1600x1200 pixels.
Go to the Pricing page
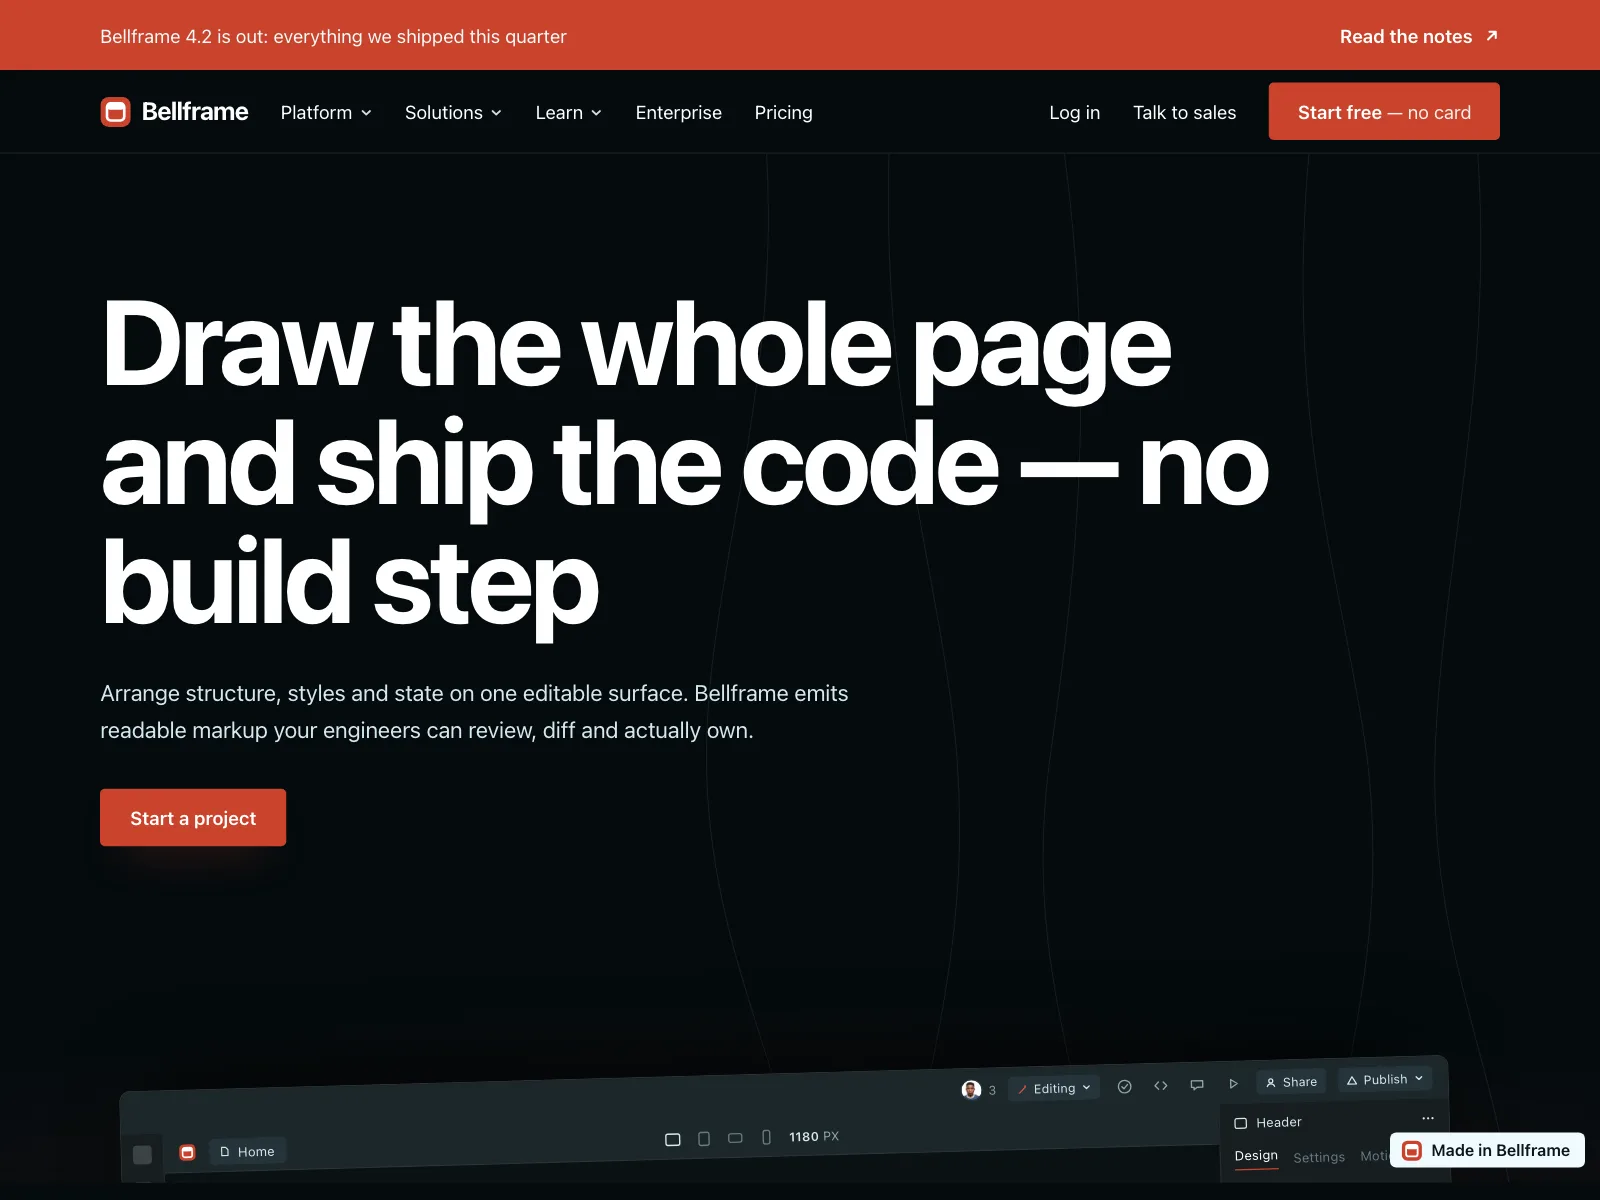pyautogui.click(x=783, y=113)
